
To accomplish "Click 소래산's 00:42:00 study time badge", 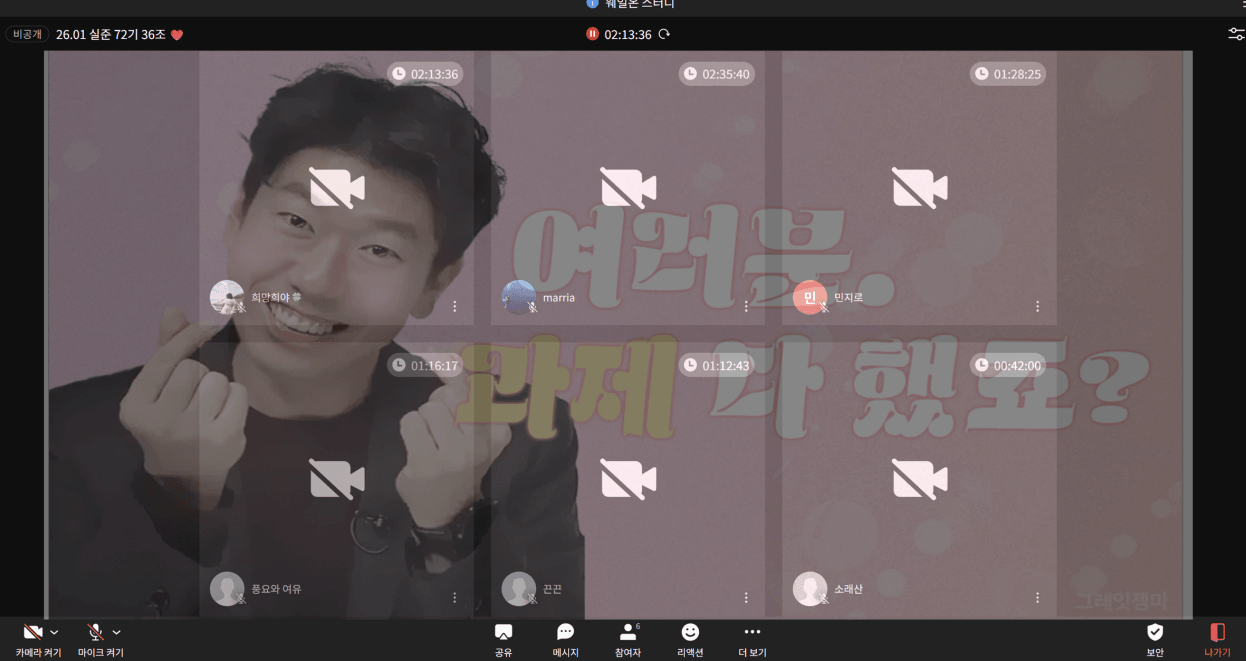I will 1008,366.
